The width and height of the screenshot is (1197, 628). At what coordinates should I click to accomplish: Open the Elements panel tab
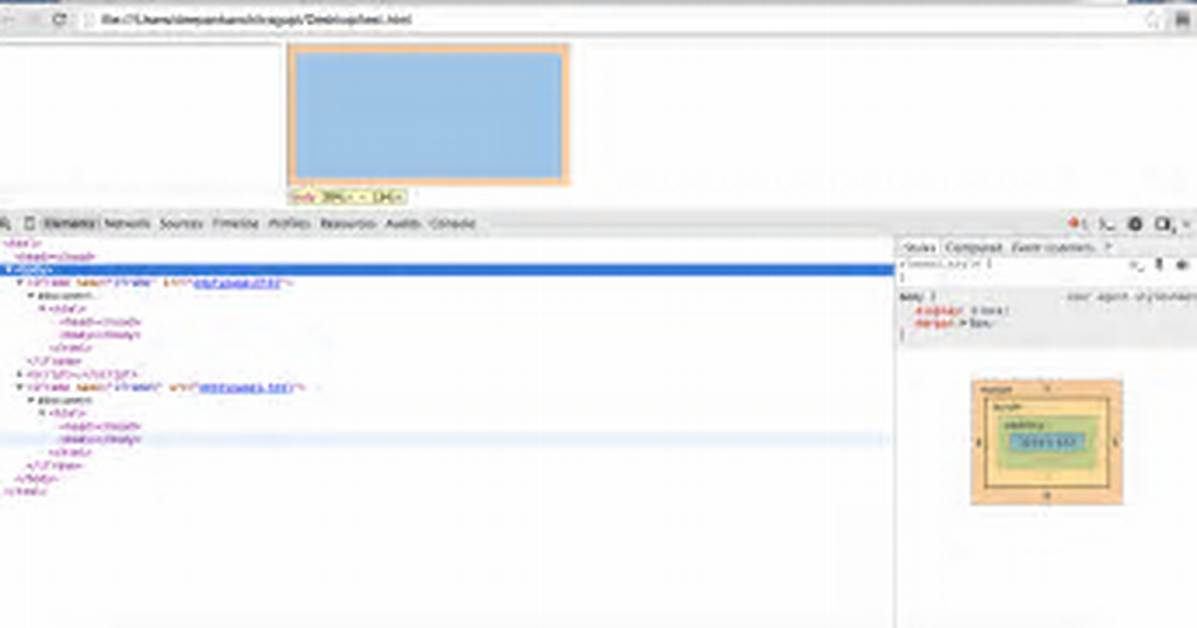69,224
